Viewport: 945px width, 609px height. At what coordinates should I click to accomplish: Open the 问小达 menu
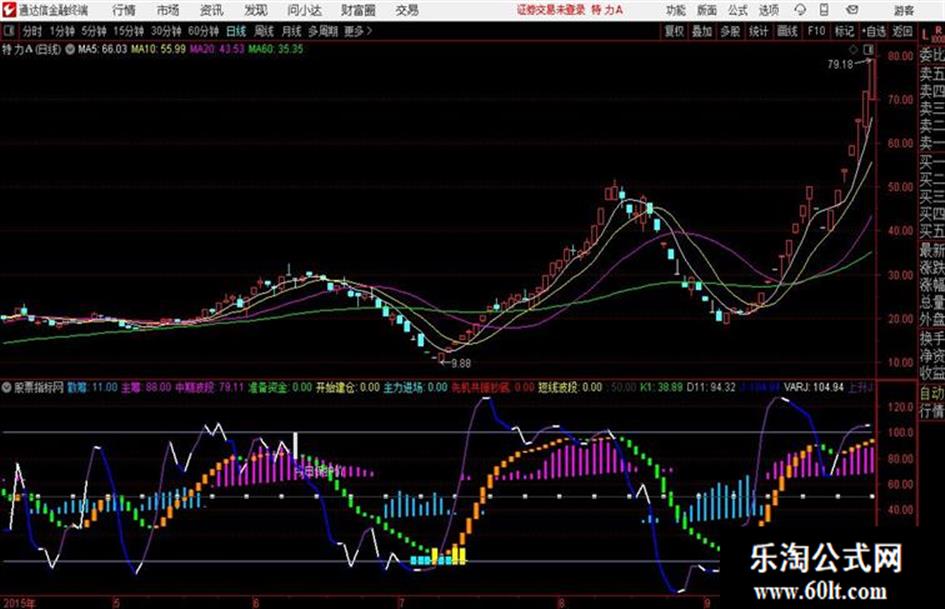point(304,10)
